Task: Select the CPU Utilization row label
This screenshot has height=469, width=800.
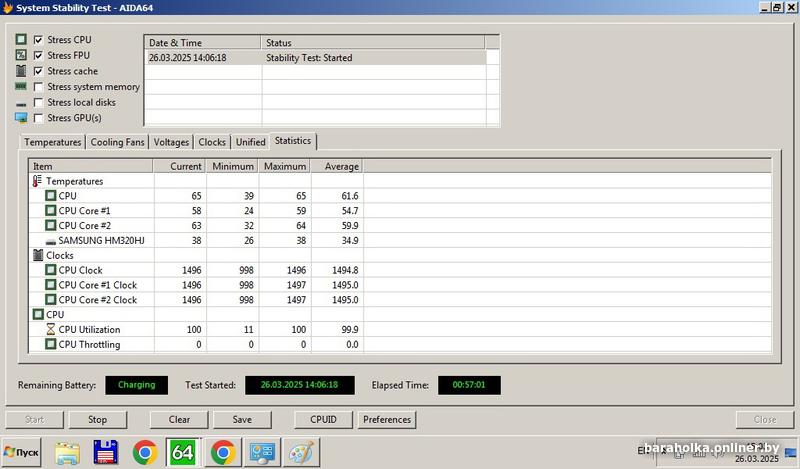Action: [x=89, y=330]
